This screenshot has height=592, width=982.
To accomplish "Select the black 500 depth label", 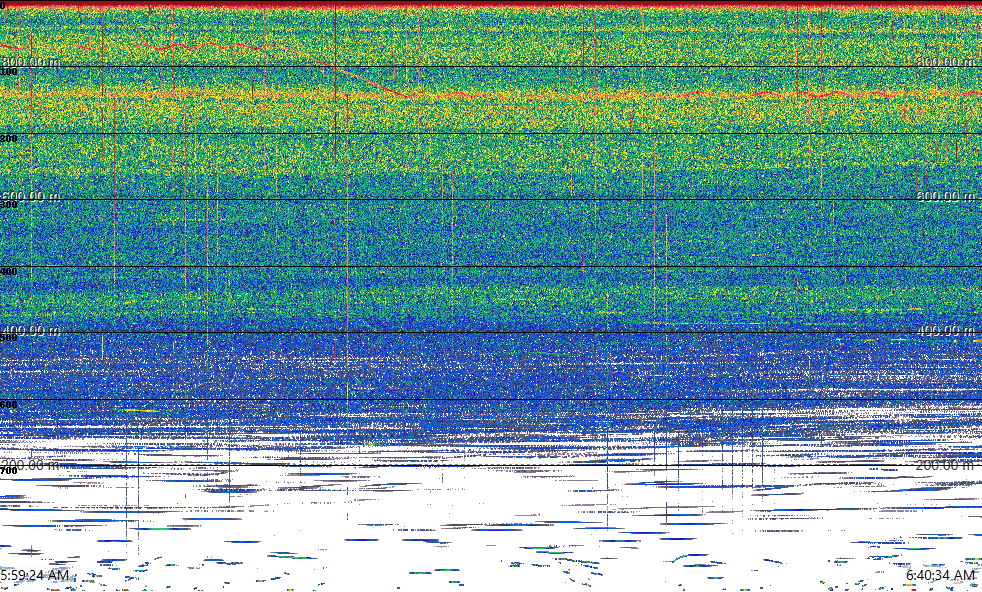I will click(9, 338).
